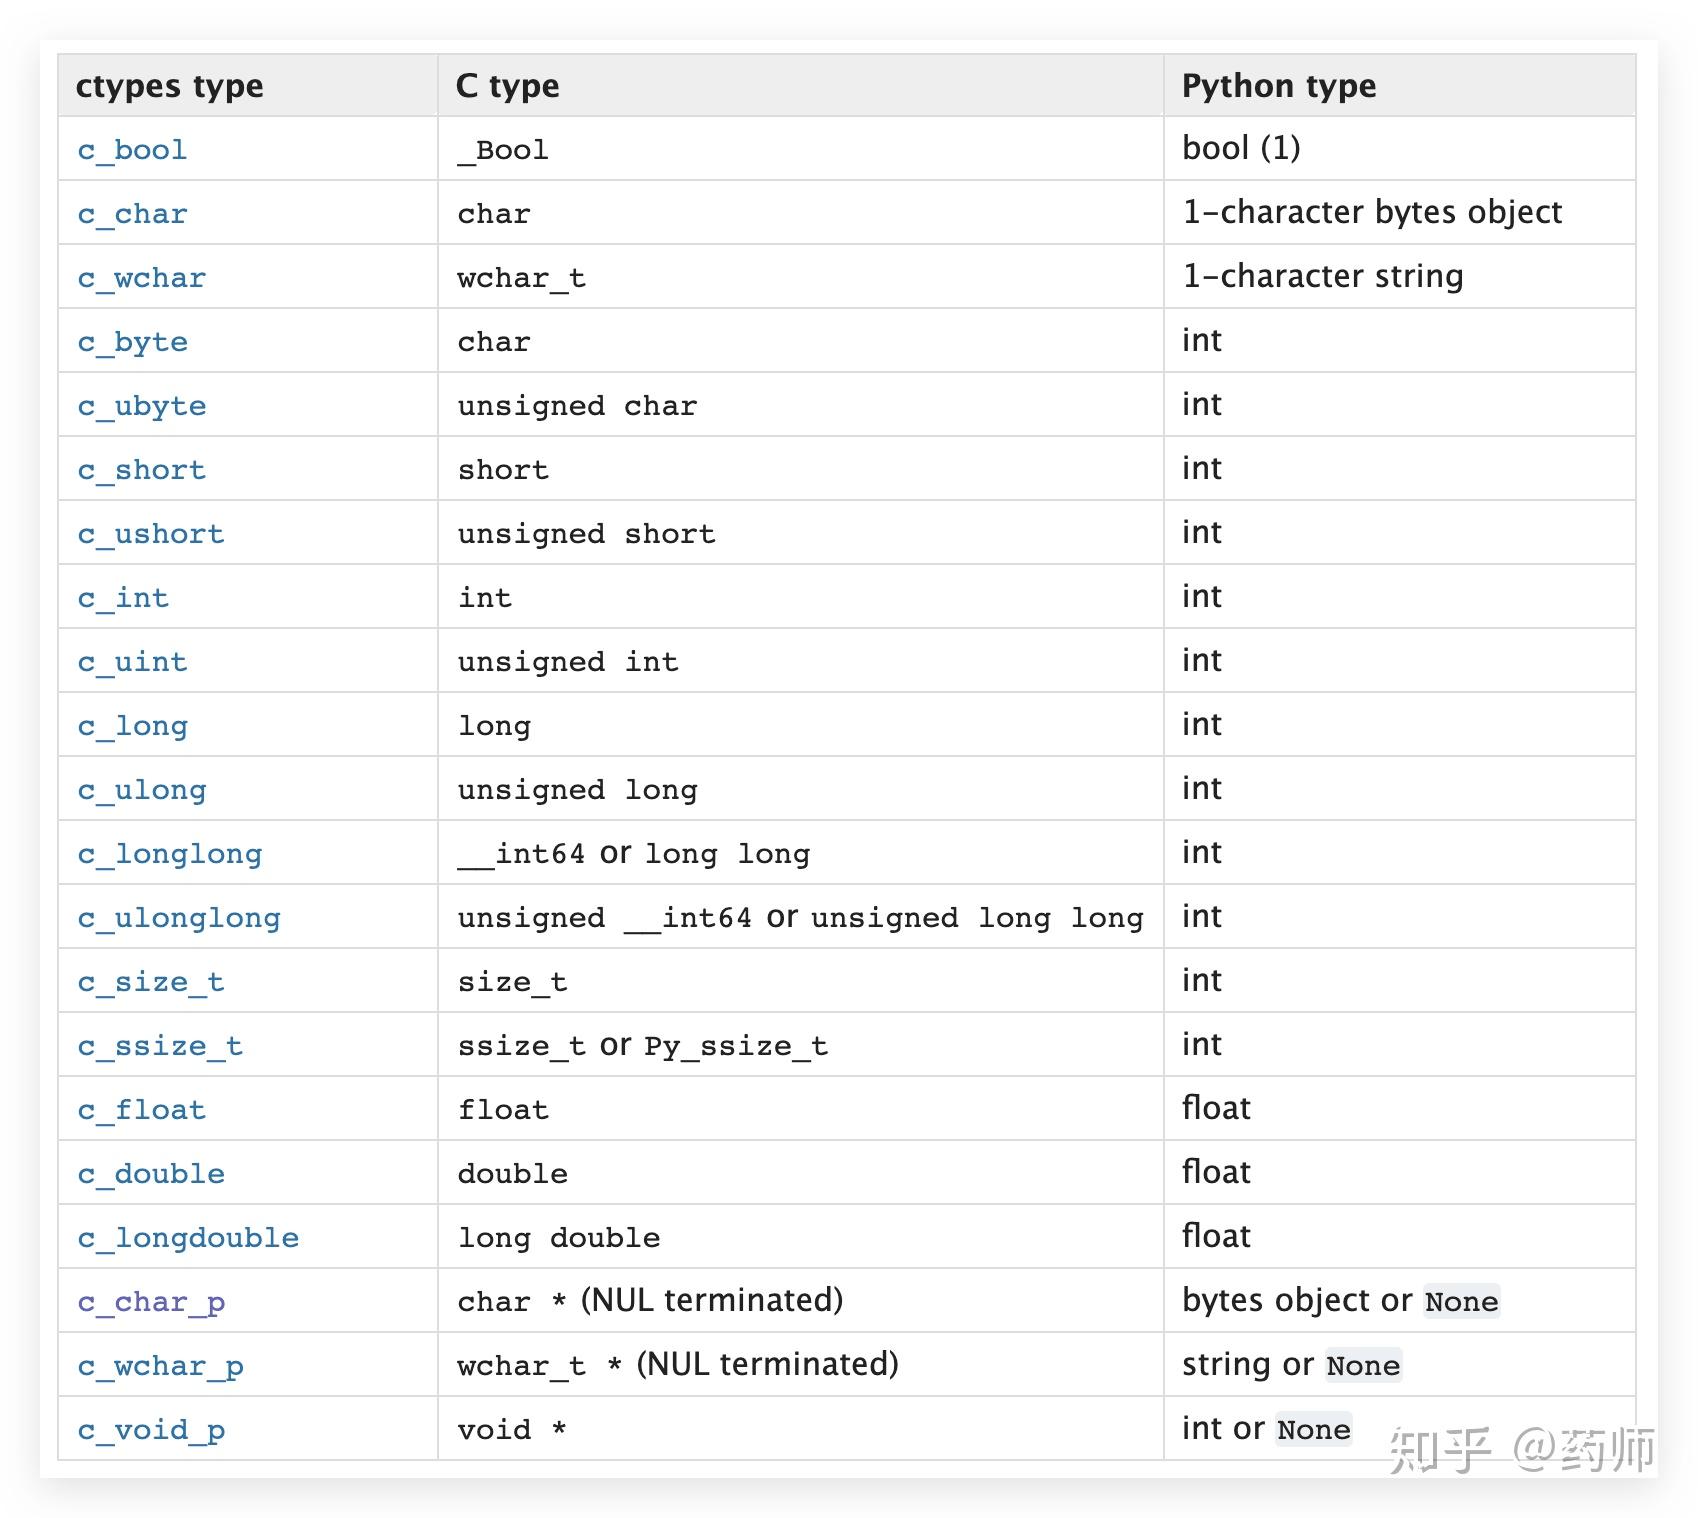Go to the c_ssize_t link

point(160,1046)
